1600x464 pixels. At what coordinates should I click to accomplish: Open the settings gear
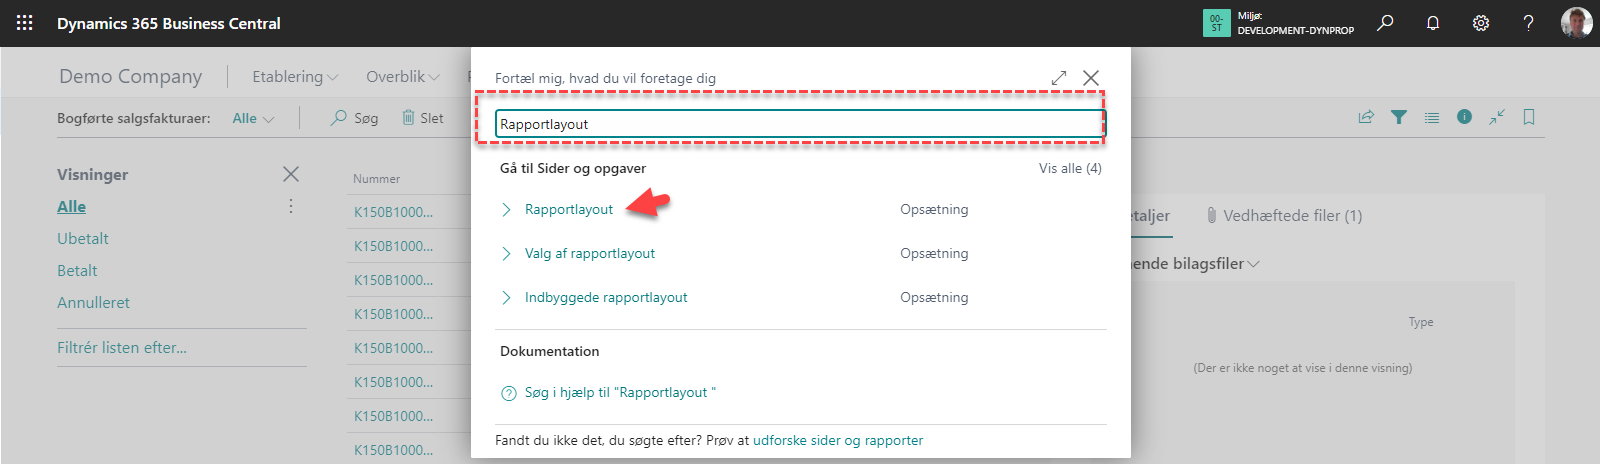1481,22
